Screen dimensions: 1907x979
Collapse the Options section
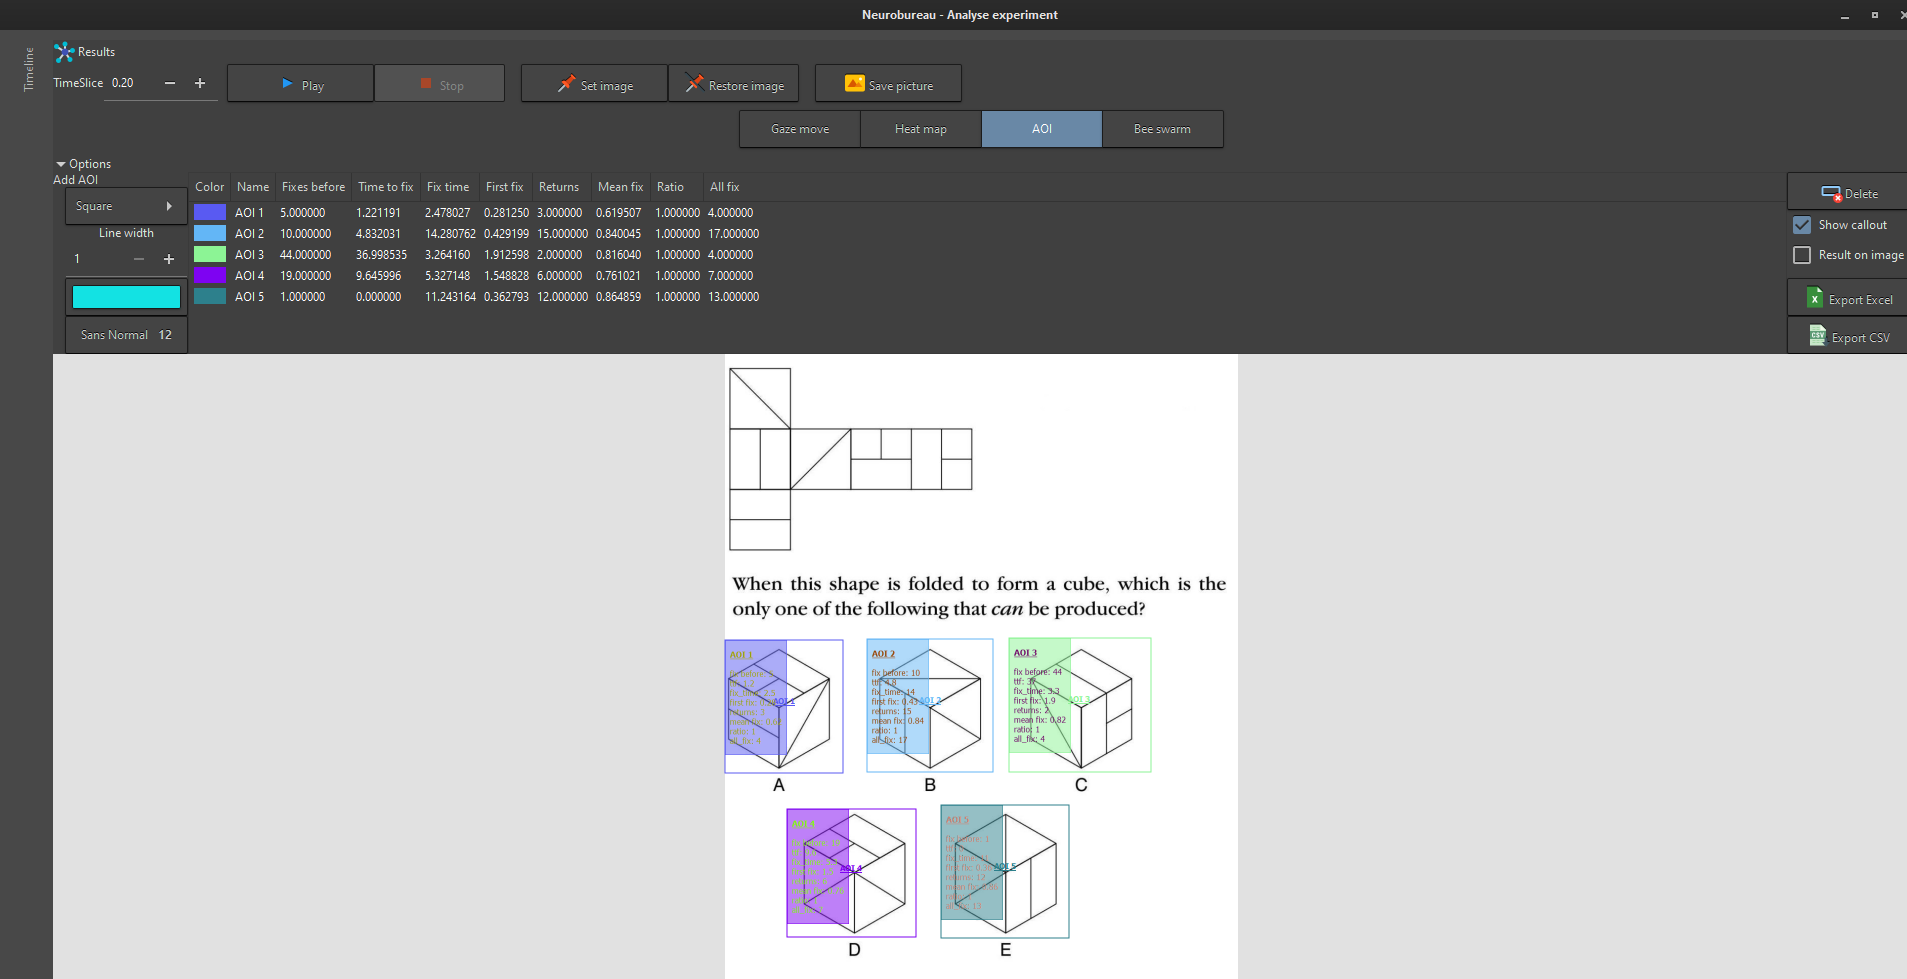coord(61,164)
